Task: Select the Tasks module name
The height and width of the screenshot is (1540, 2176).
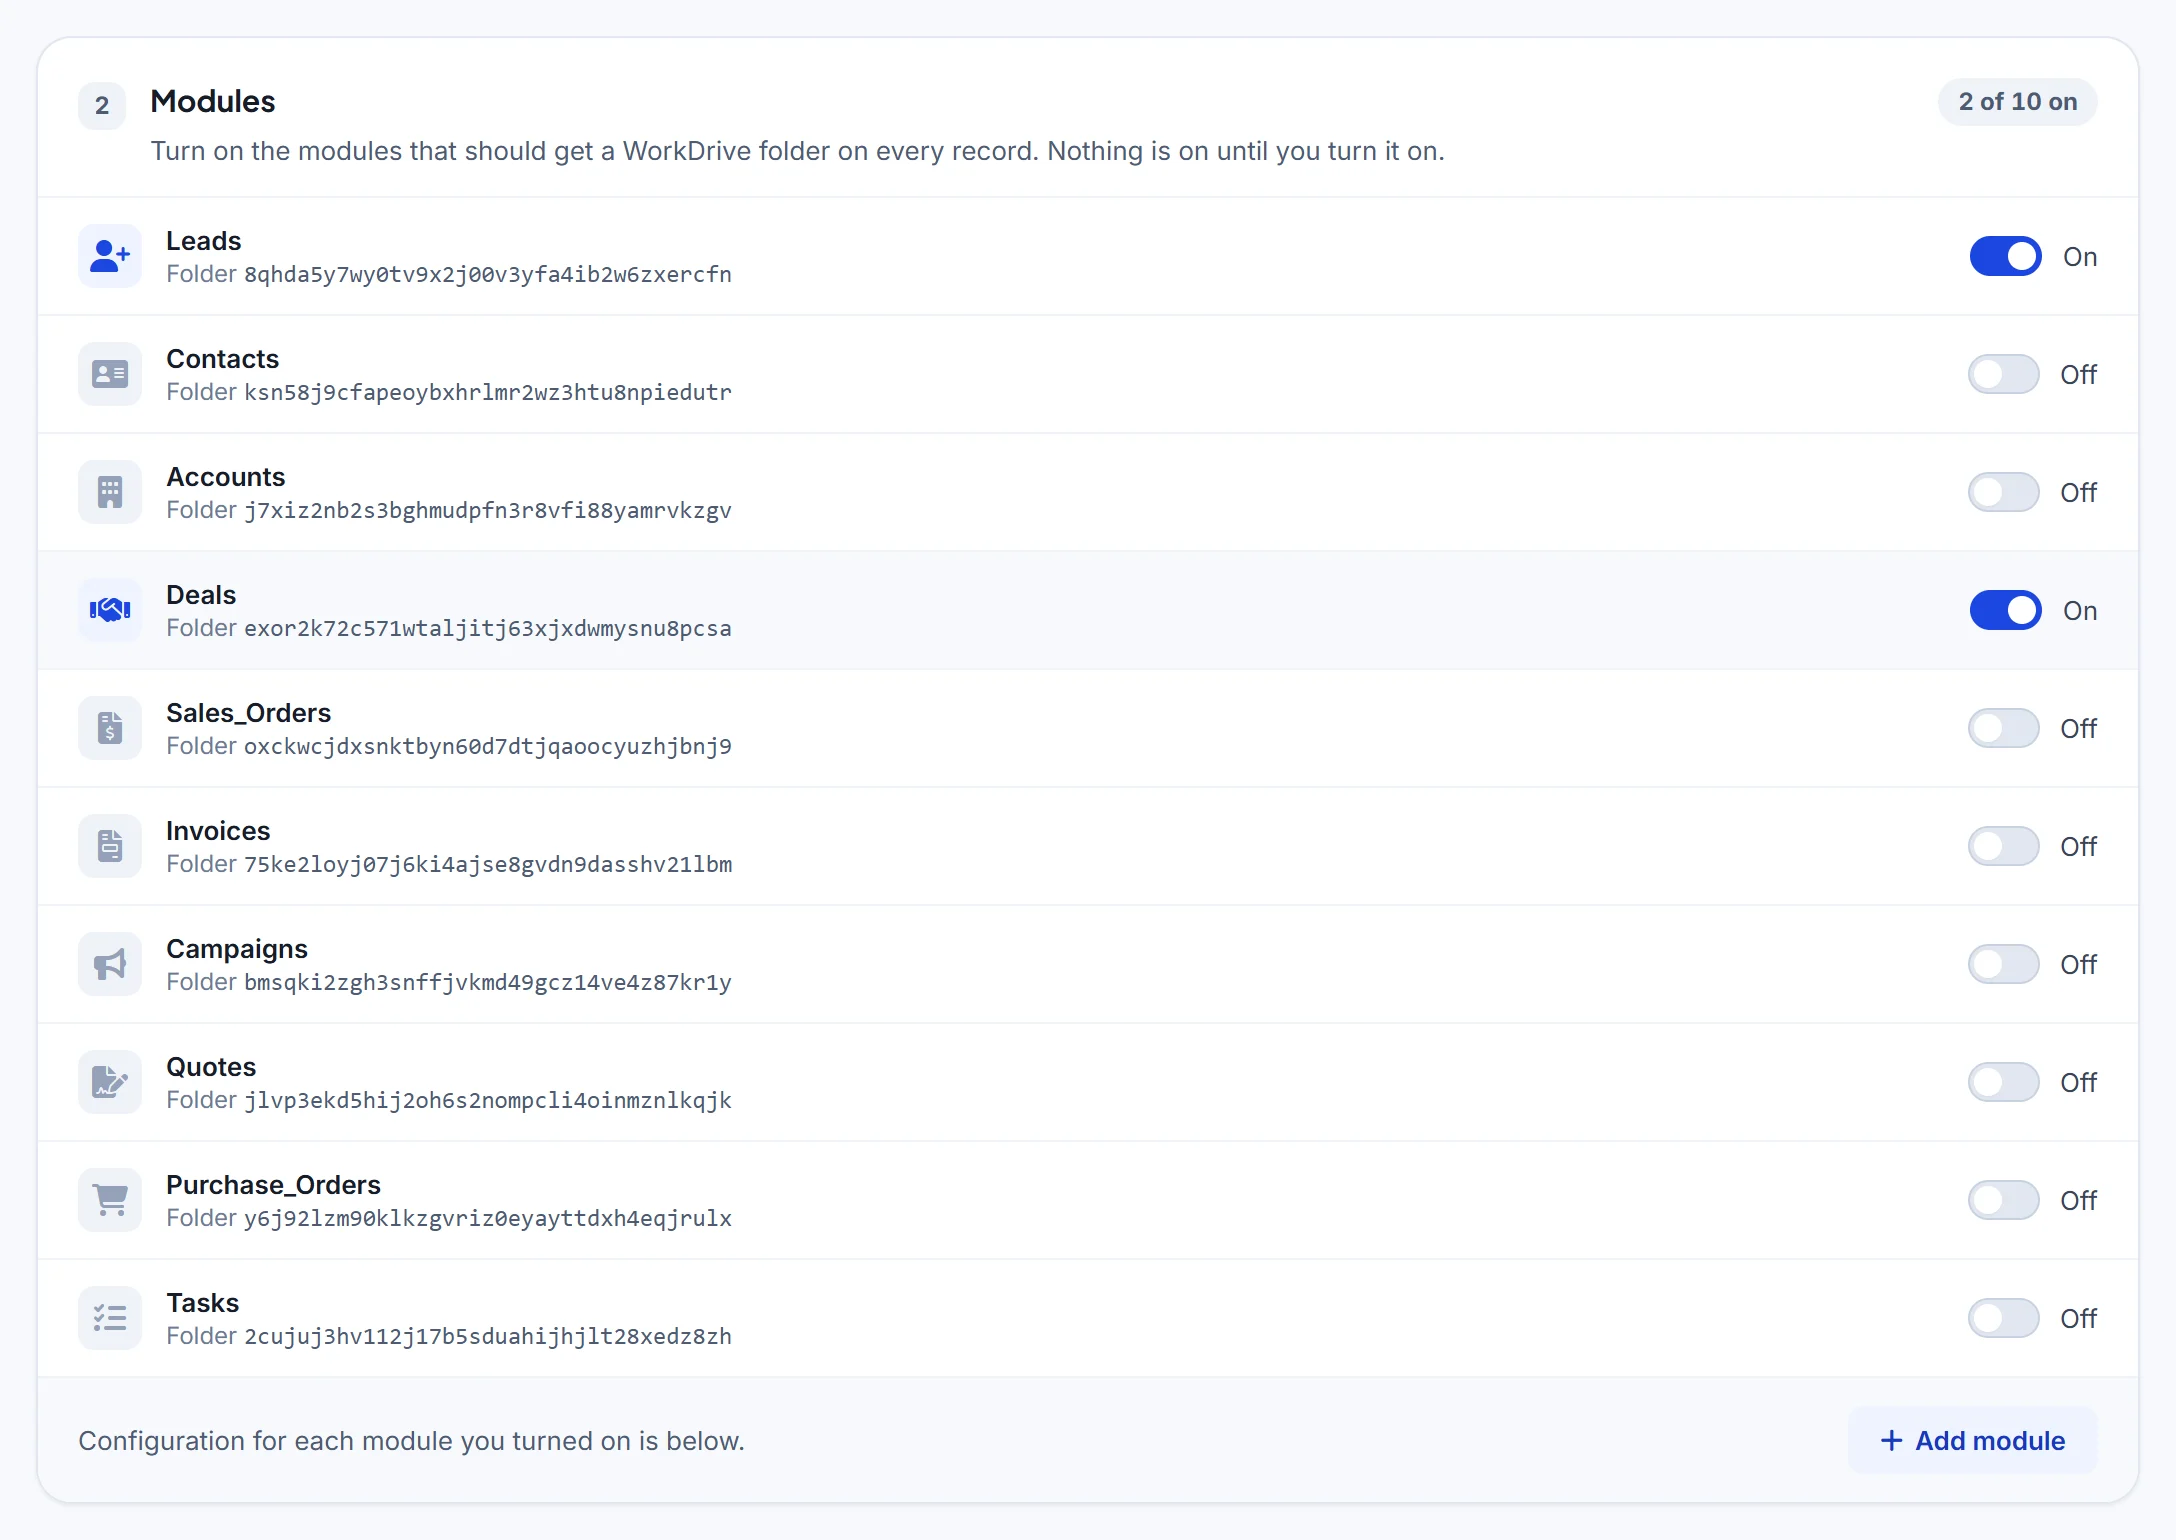Action: pyautogui.click(x=202, y=1303)
